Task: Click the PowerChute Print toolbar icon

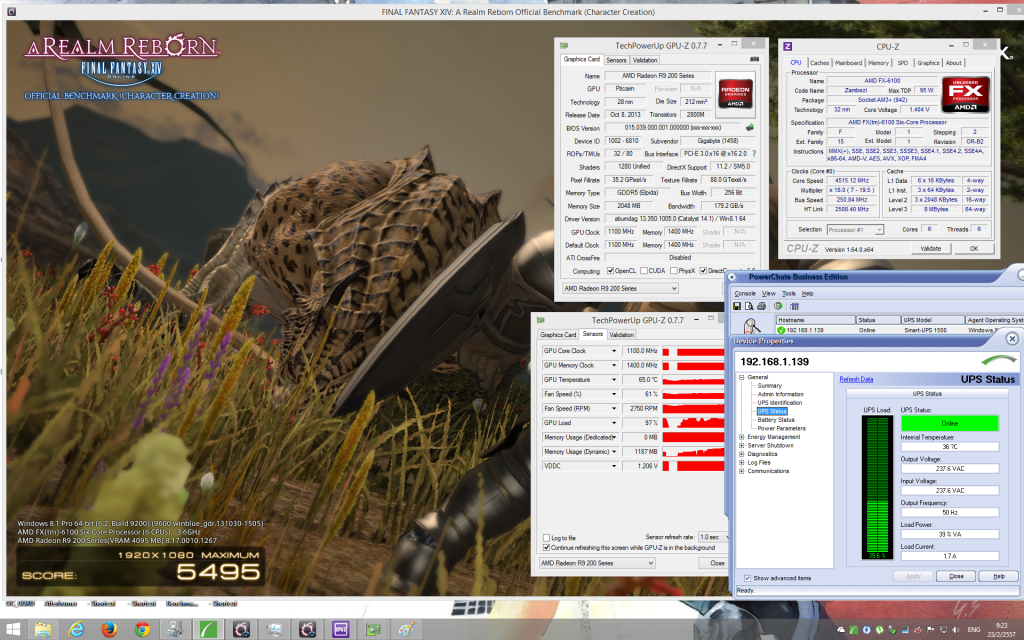Action: click(761, 306)
